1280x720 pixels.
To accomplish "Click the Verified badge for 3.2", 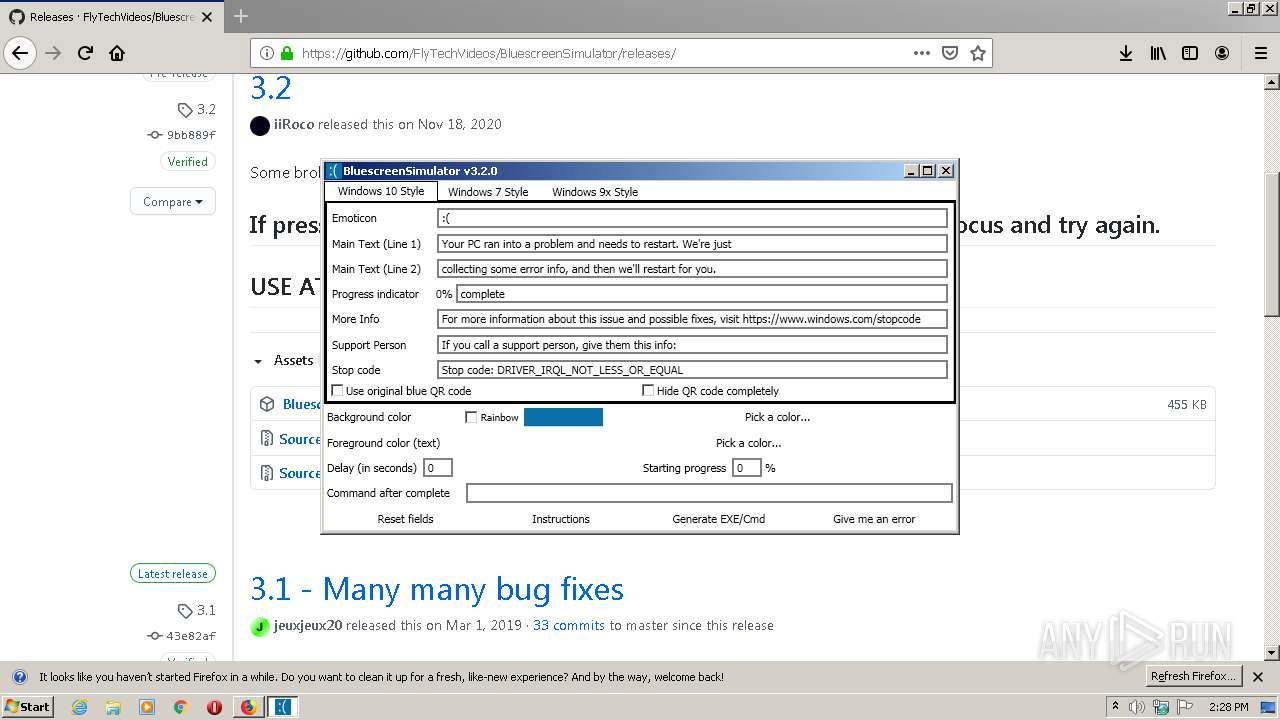I will point(188,162).
